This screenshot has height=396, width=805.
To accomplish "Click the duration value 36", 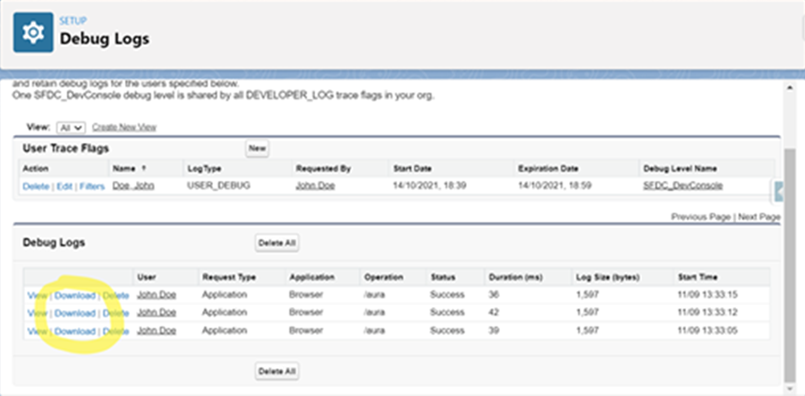I will (x=494, y=295).
